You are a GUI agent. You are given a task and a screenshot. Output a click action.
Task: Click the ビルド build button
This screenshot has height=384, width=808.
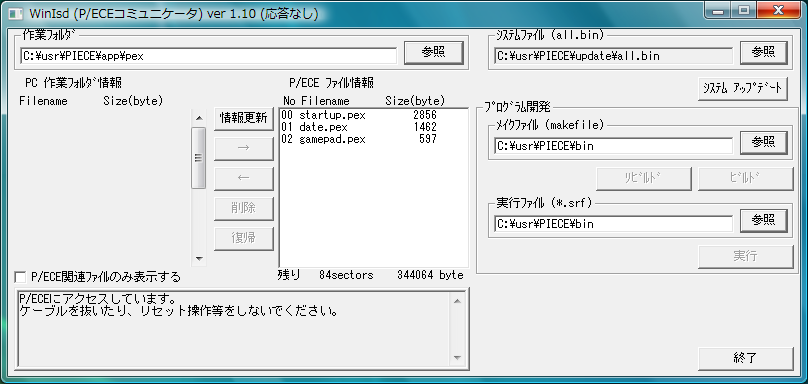(746, 179)
